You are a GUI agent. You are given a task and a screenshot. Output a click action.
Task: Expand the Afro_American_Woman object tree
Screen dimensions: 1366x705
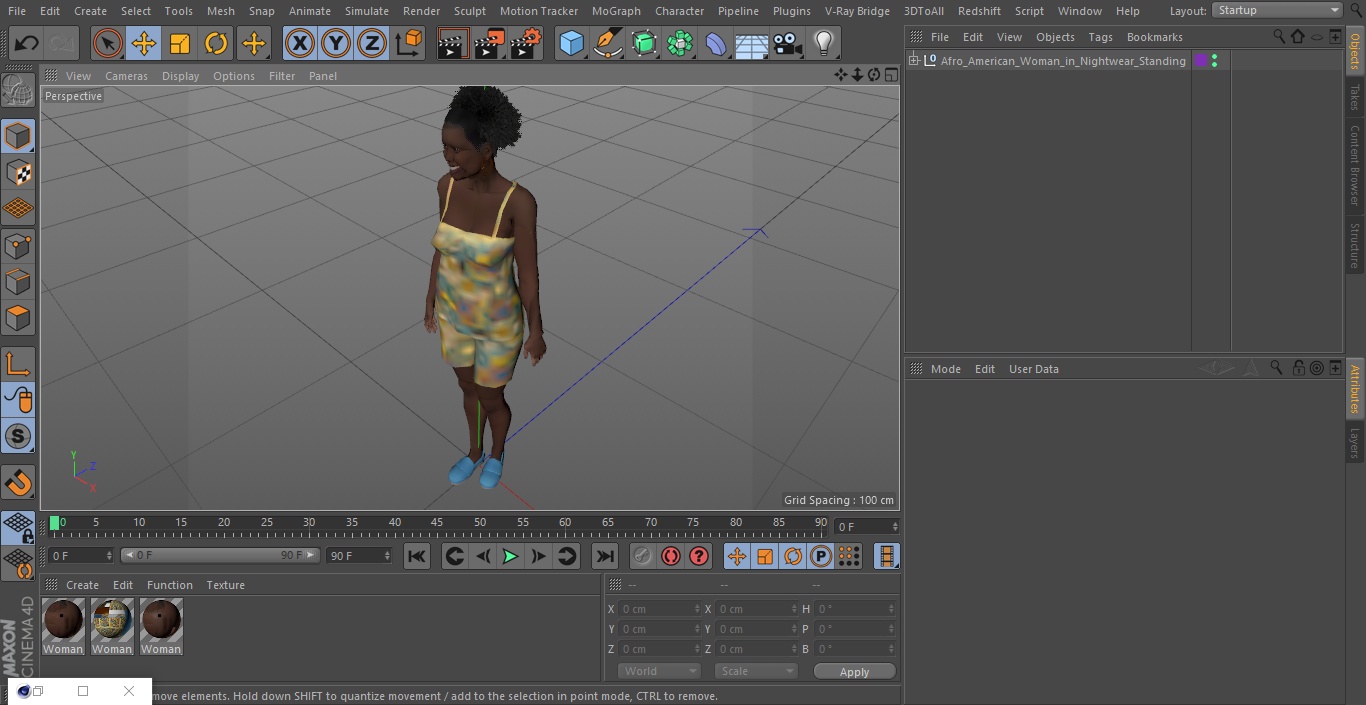tap(913, 61)
